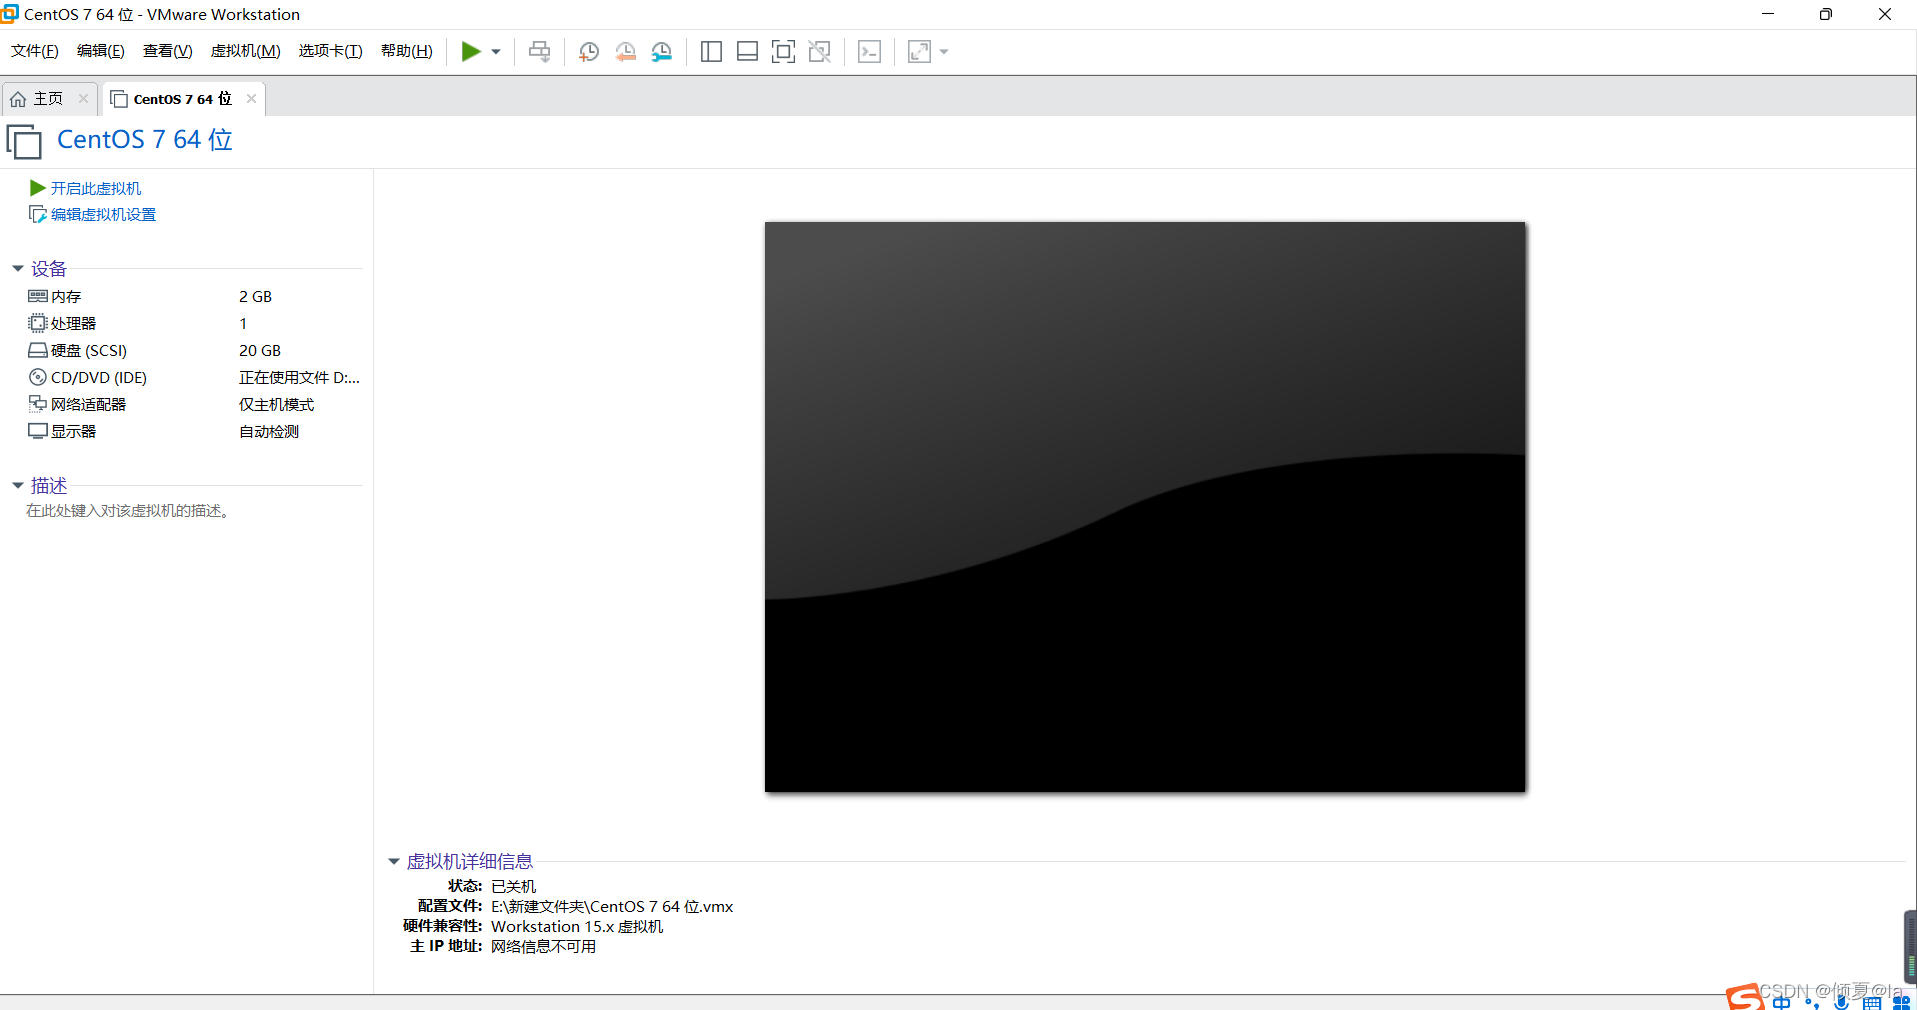Open the 帮助(H) menu
1917x1010 pixels.
tap(407, 51)
